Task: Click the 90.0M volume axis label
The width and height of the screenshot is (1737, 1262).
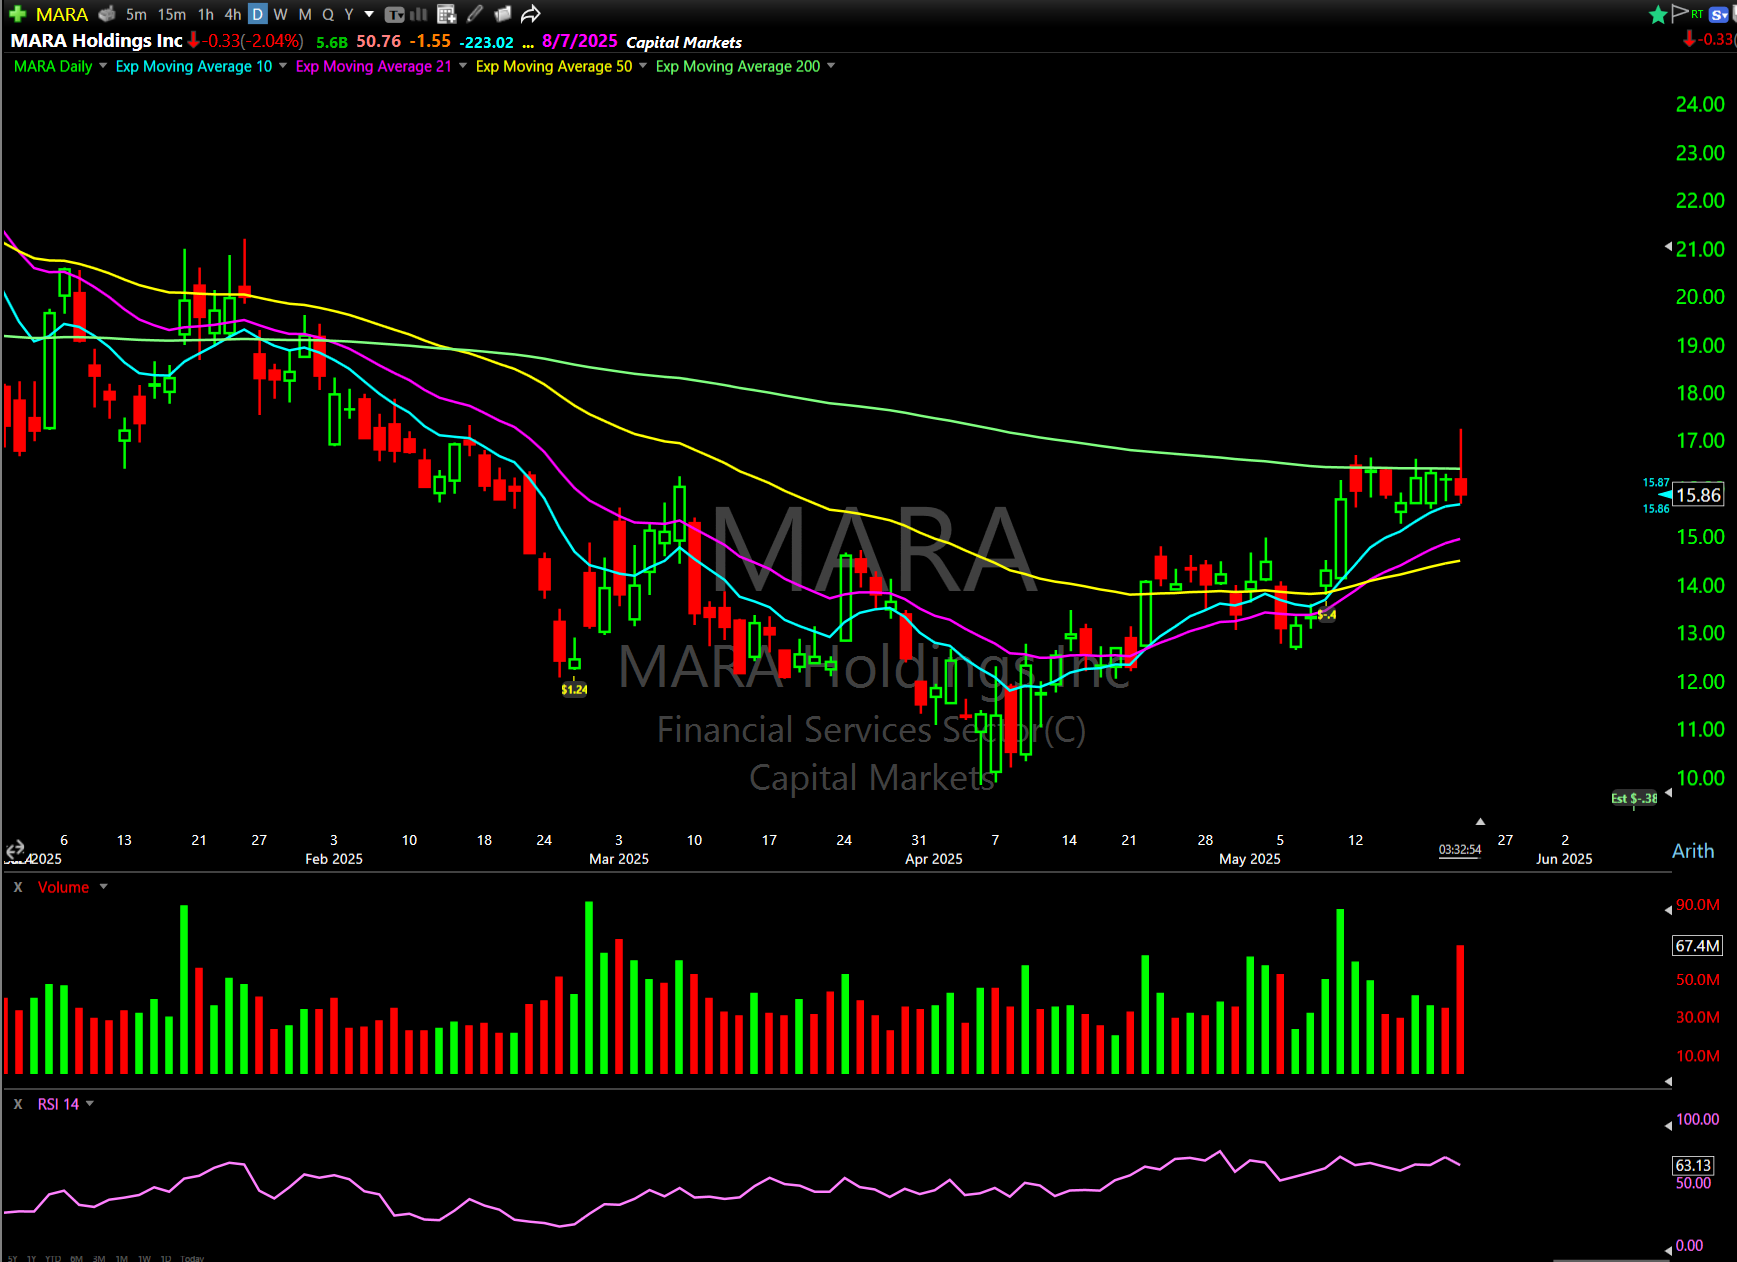Action: pos(1698,905)
